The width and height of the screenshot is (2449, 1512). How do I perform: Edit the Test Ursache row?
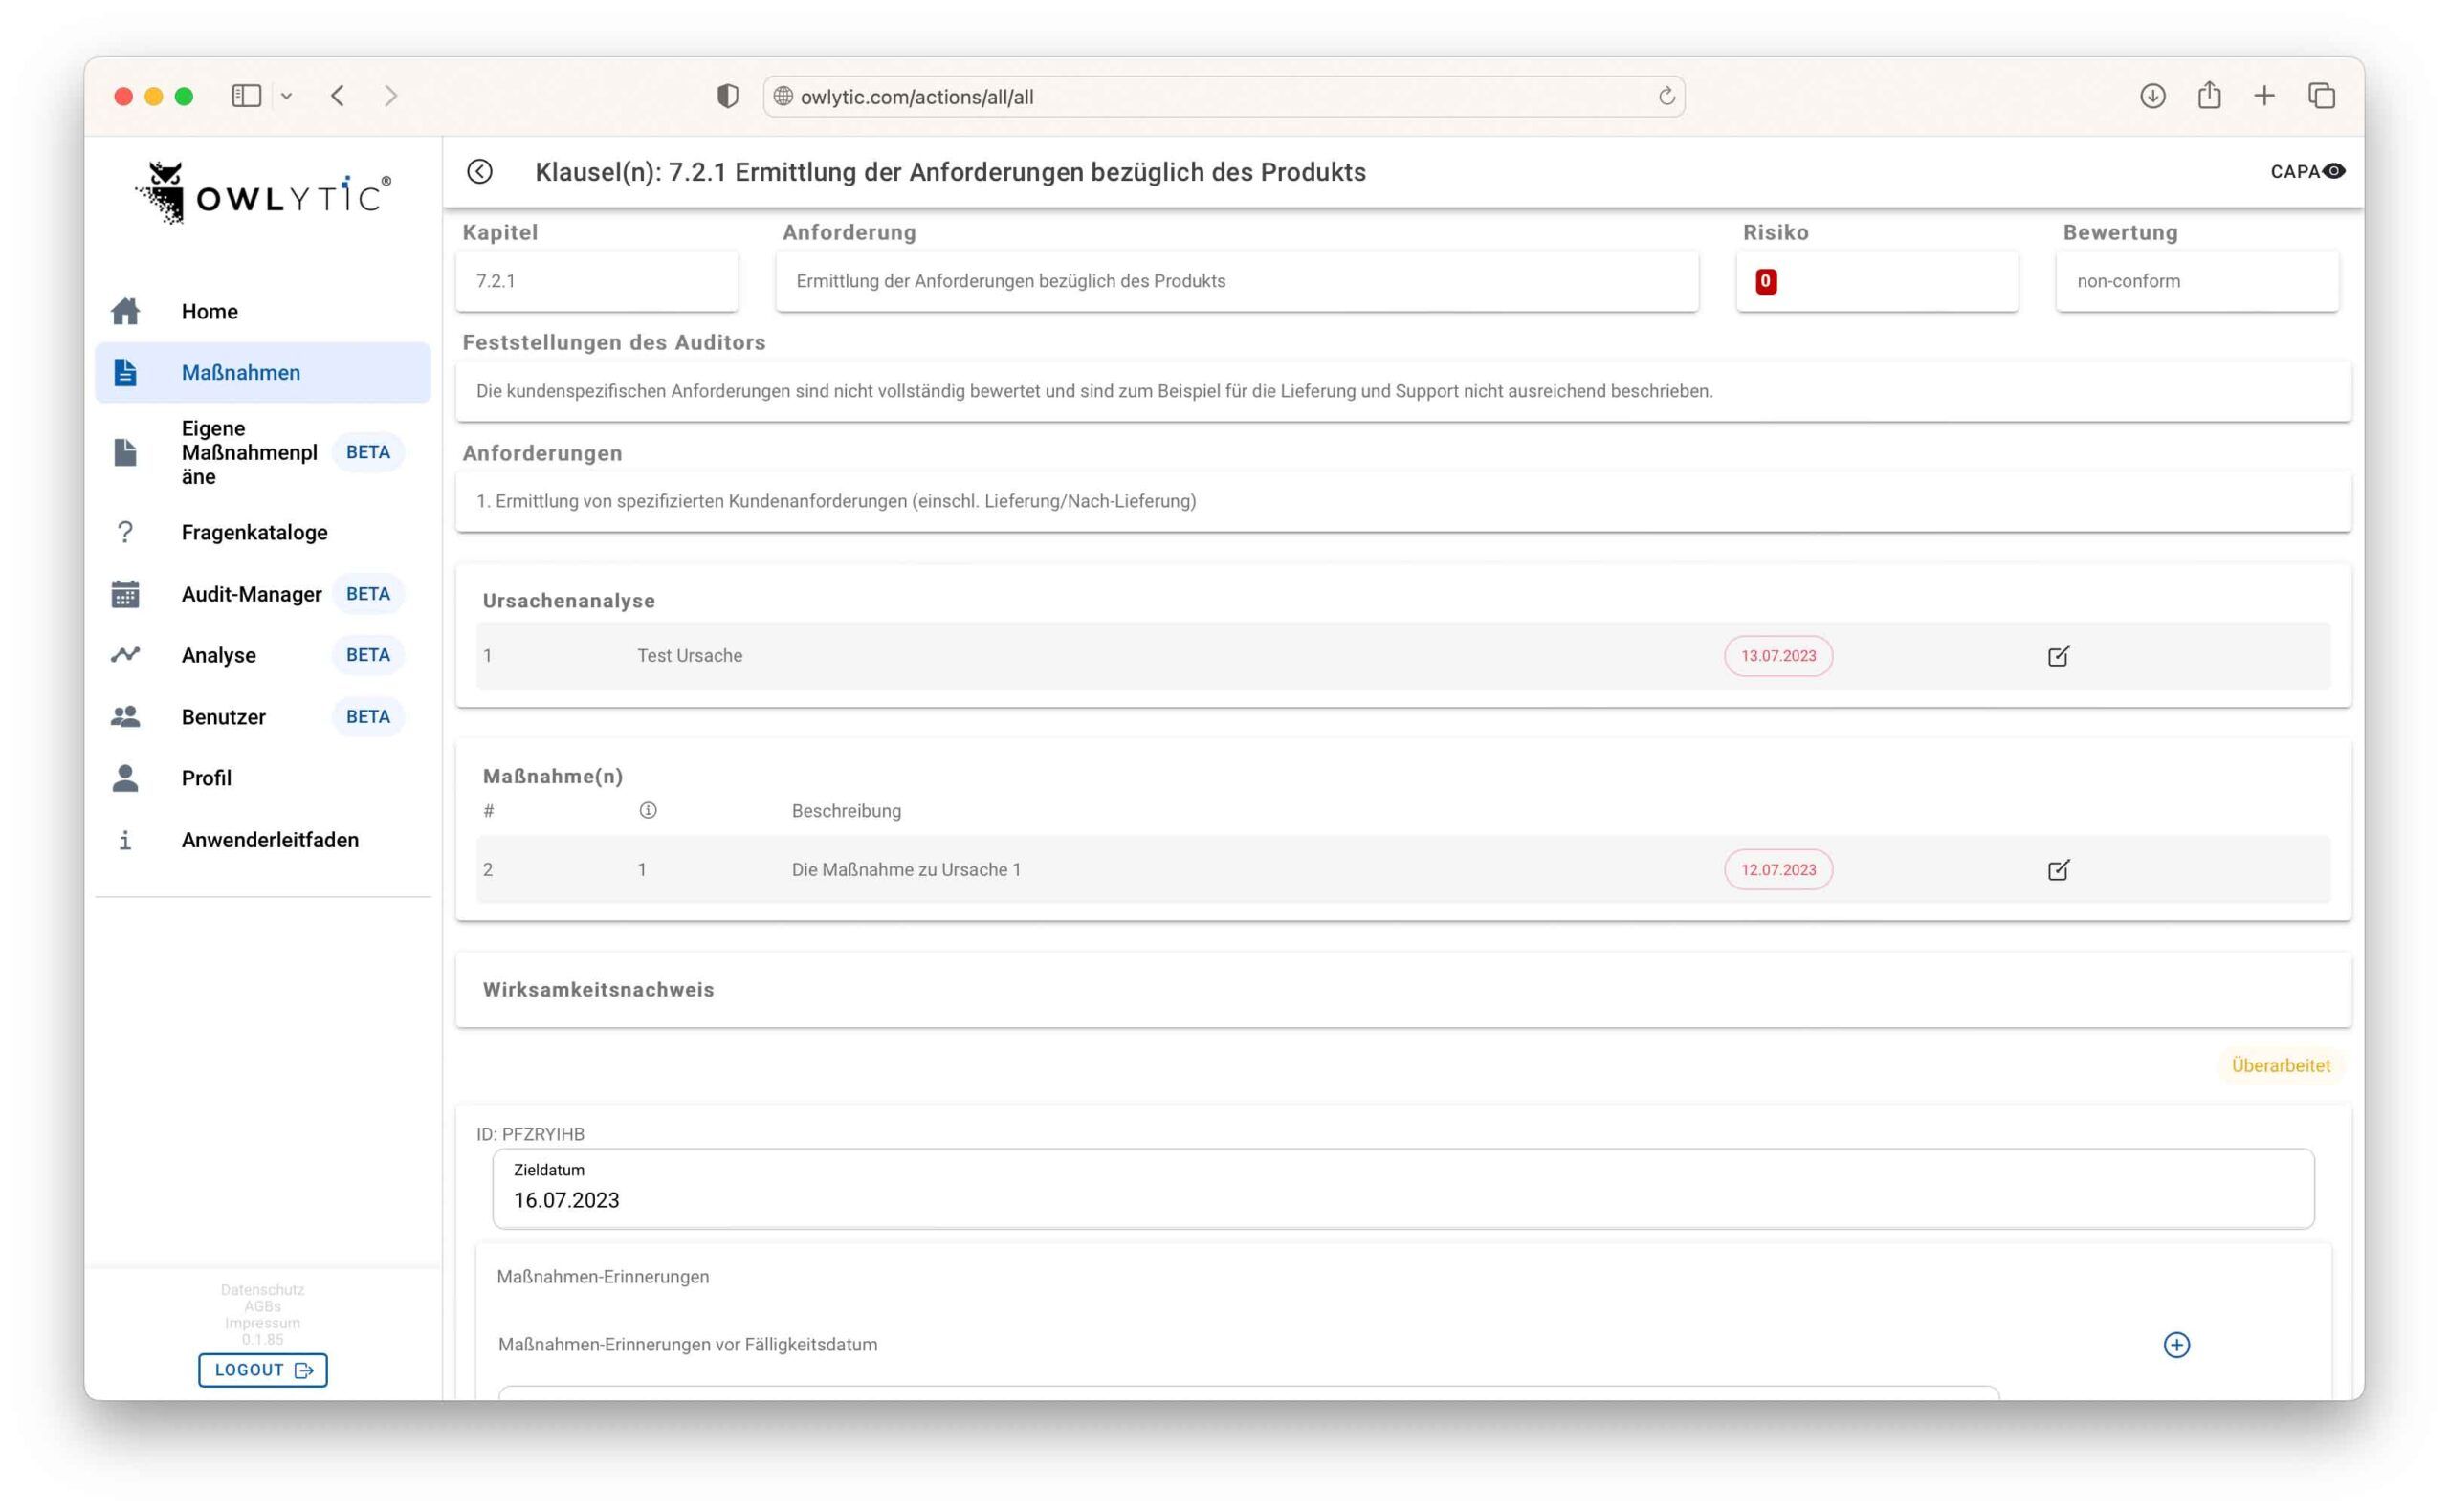(2057, 656)
